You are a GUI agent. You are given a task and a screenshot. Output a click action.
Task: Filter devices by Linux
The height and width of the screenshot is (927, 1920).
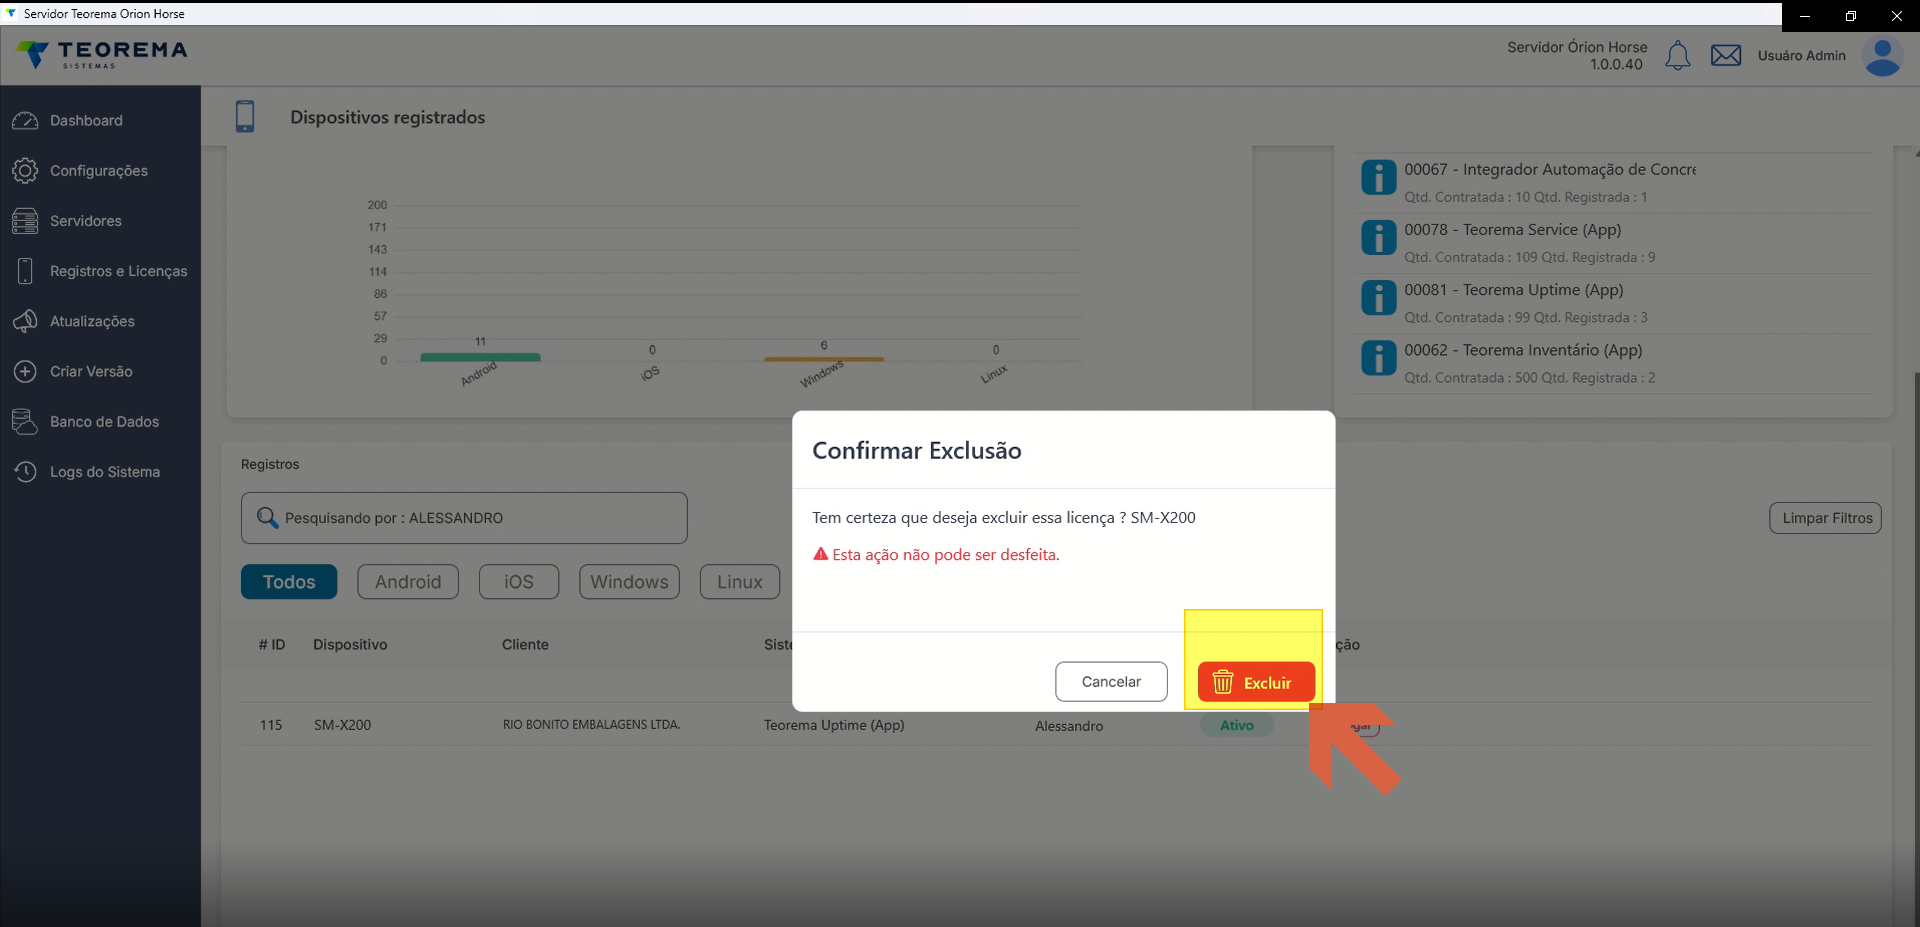(740, 582)
